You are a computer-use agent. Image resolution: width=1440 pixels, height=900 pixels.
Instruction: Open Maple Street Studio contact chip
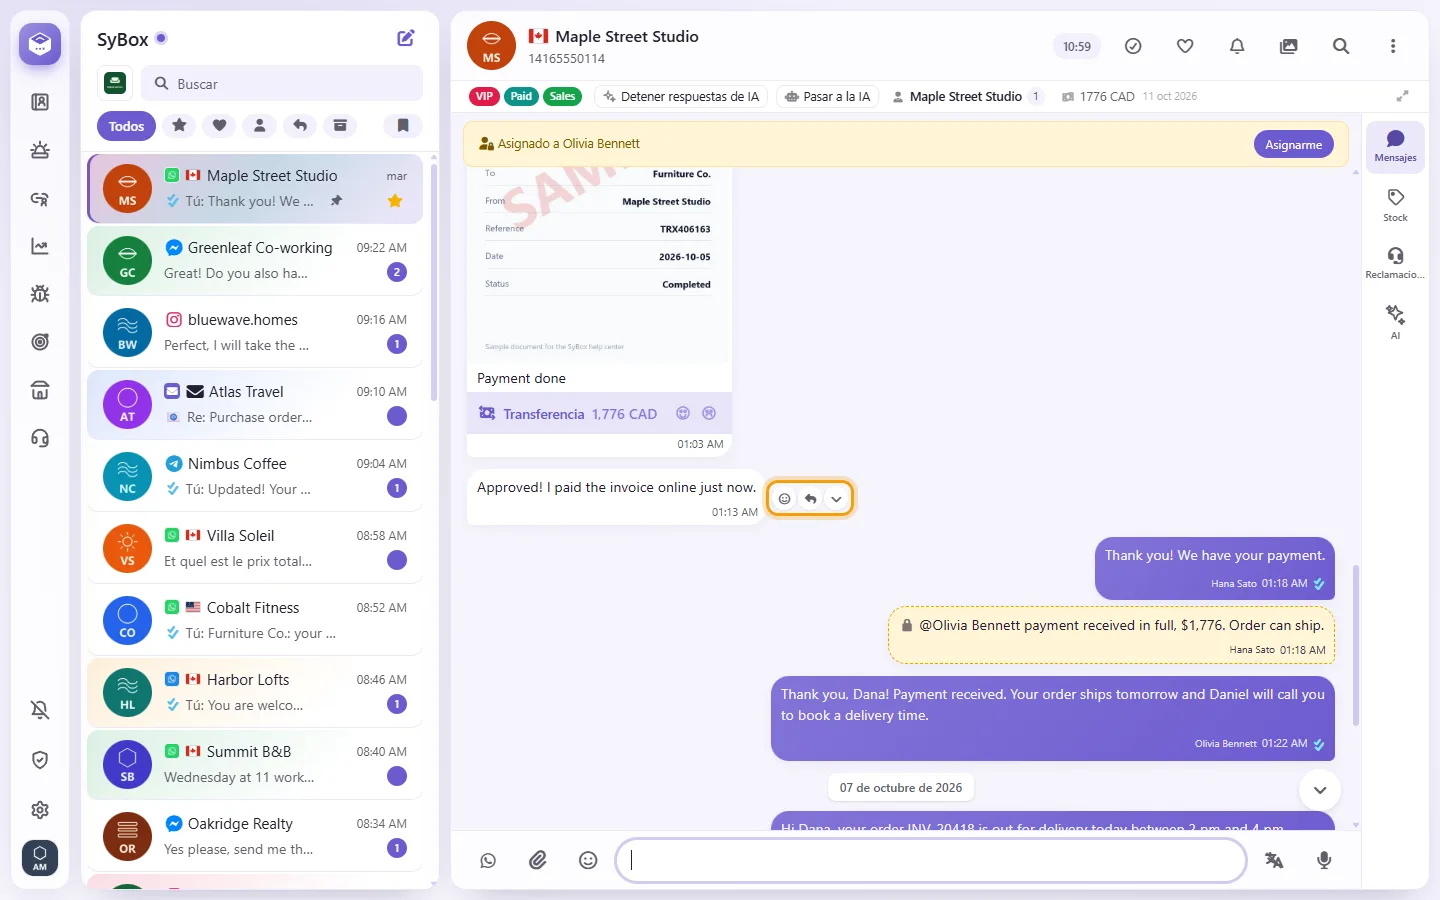[967, 97]
